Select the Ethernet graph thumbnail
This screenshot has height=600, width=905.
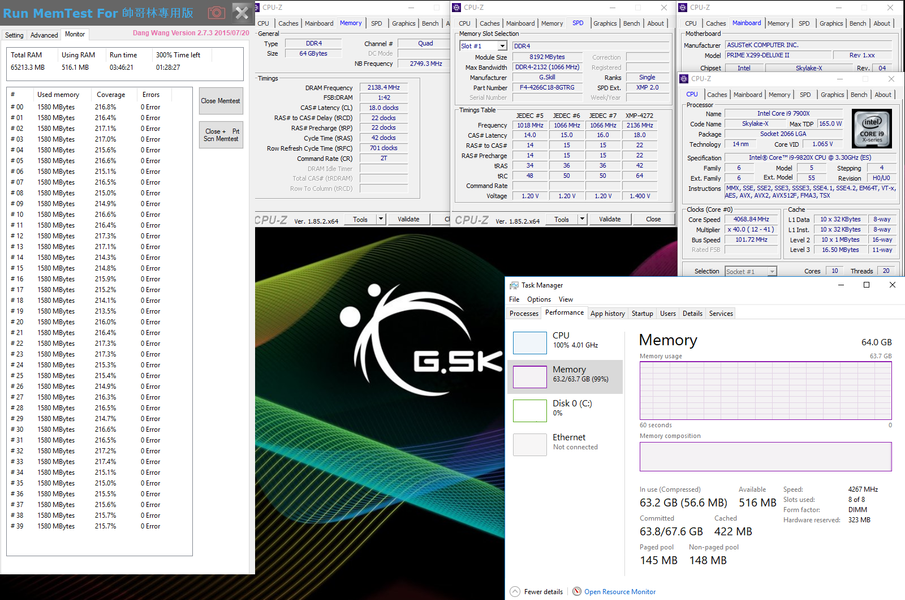pyautogui.click(x=530, y=444)
